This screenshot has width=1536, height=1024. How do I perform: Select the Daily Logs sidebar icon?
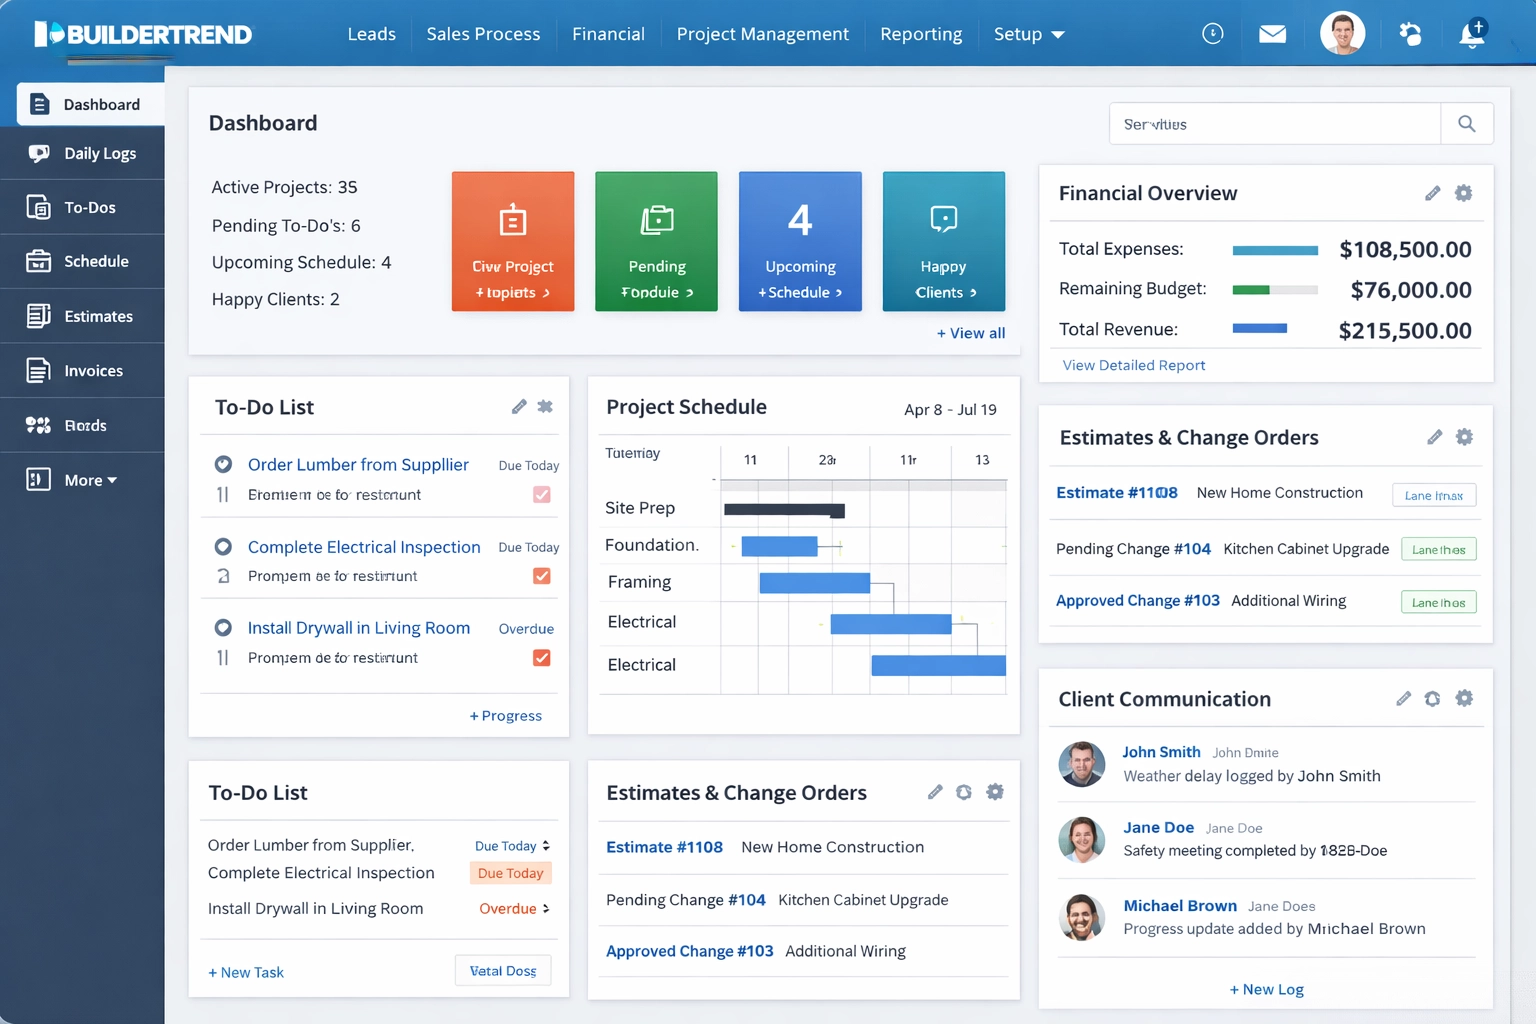40,153
